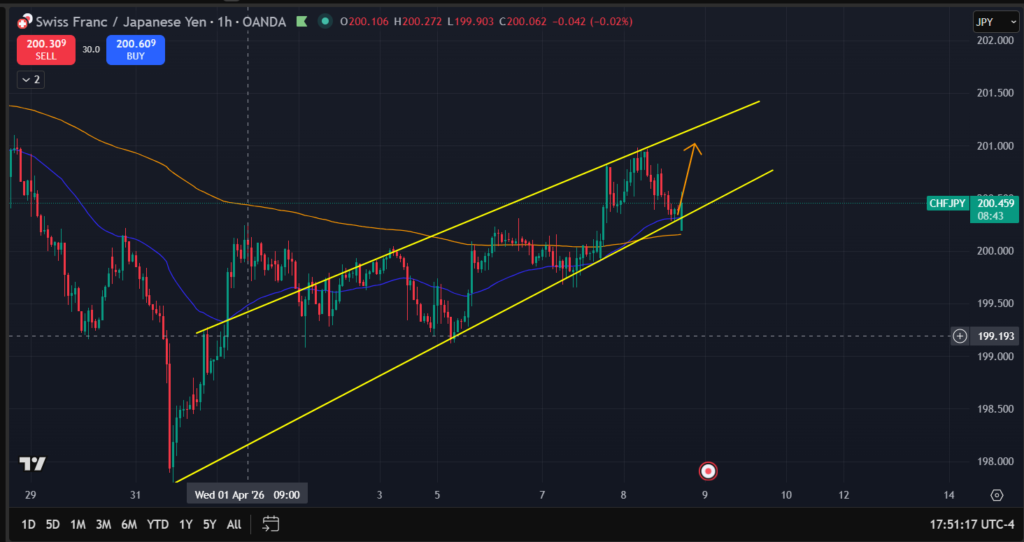Click the date 14 on the time axis
Viewport: 1024px width, 542px height.
(949, 496)
